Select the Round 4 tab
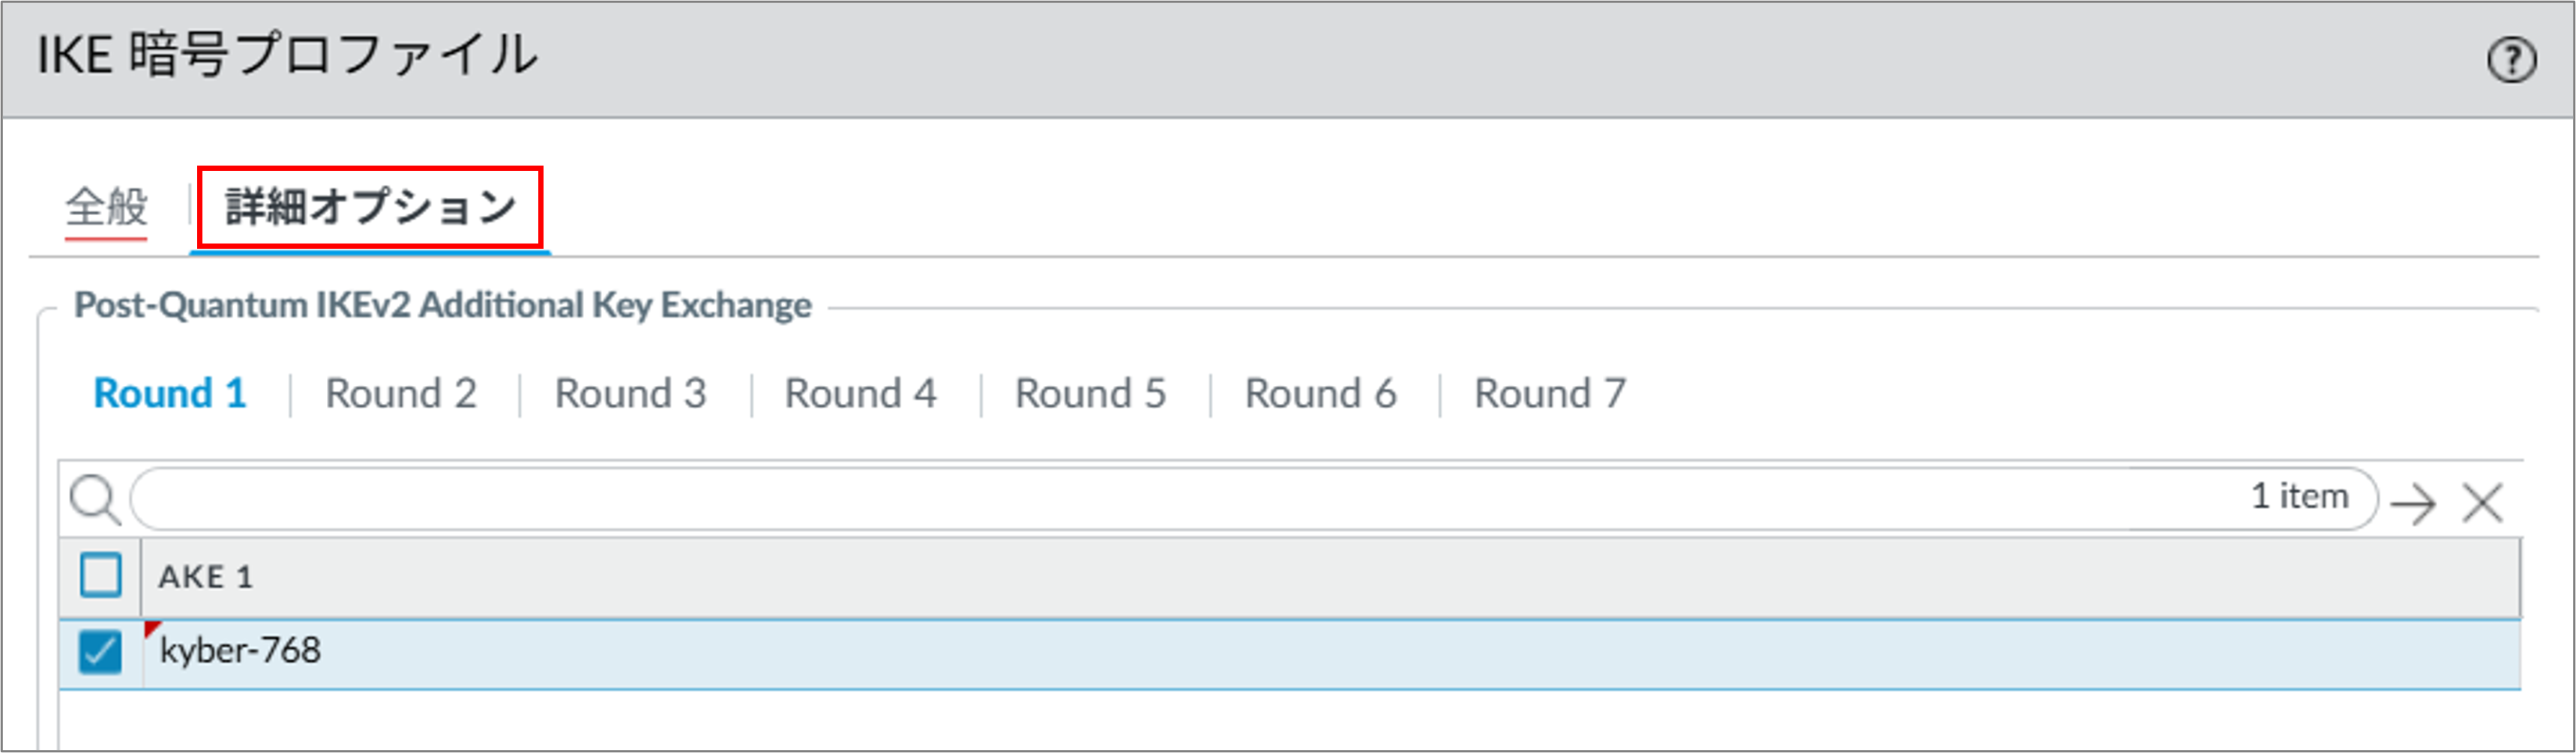Screen dimensions: 2576x753 (861, 393)
